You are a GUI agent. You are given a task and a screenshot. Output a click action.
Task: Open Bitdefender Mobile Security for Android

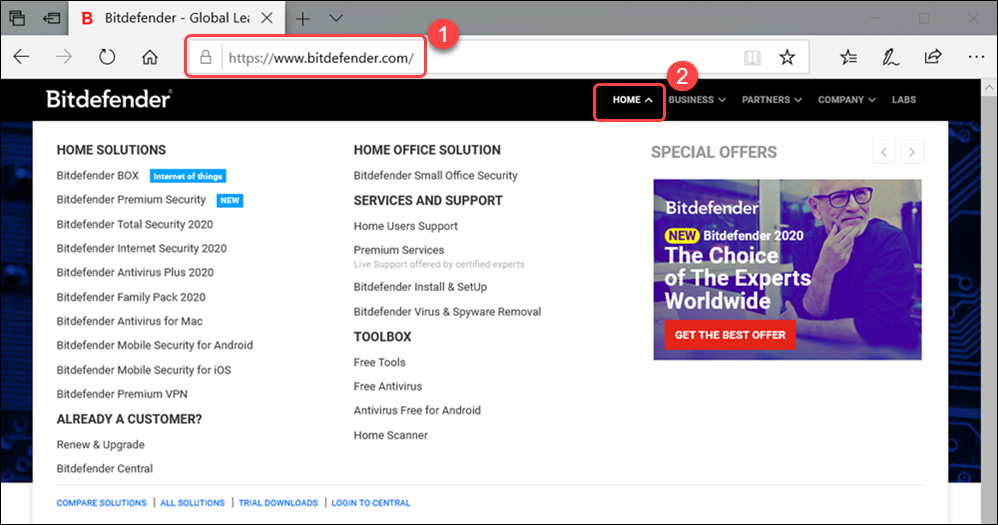click(x=155, y=346)
